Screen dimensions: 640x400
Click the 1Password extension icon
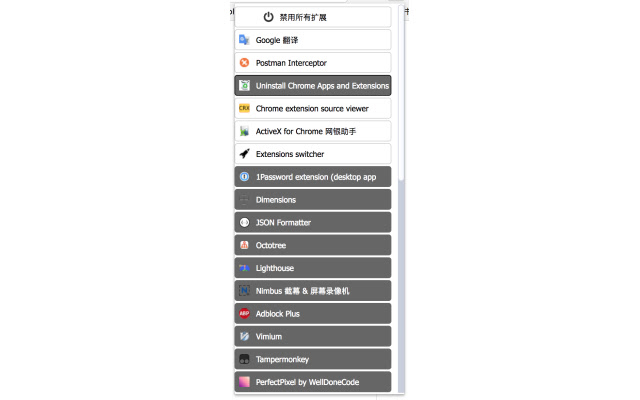244,177
